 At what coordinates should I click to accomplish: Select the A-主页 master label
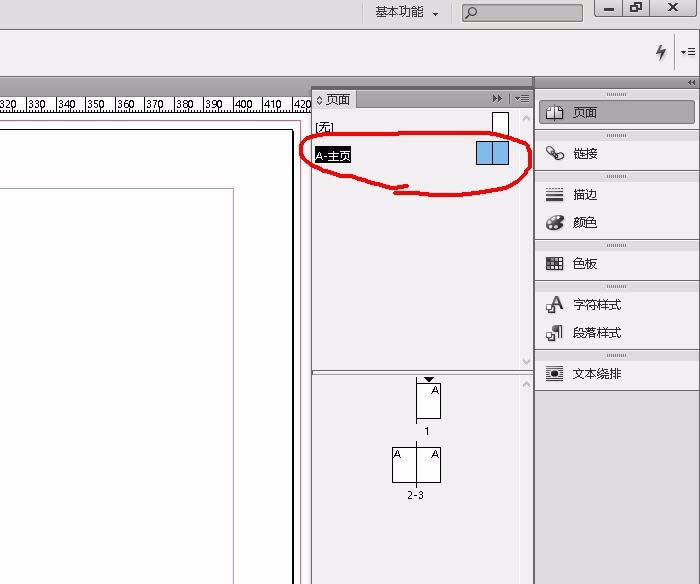(333, 155)
